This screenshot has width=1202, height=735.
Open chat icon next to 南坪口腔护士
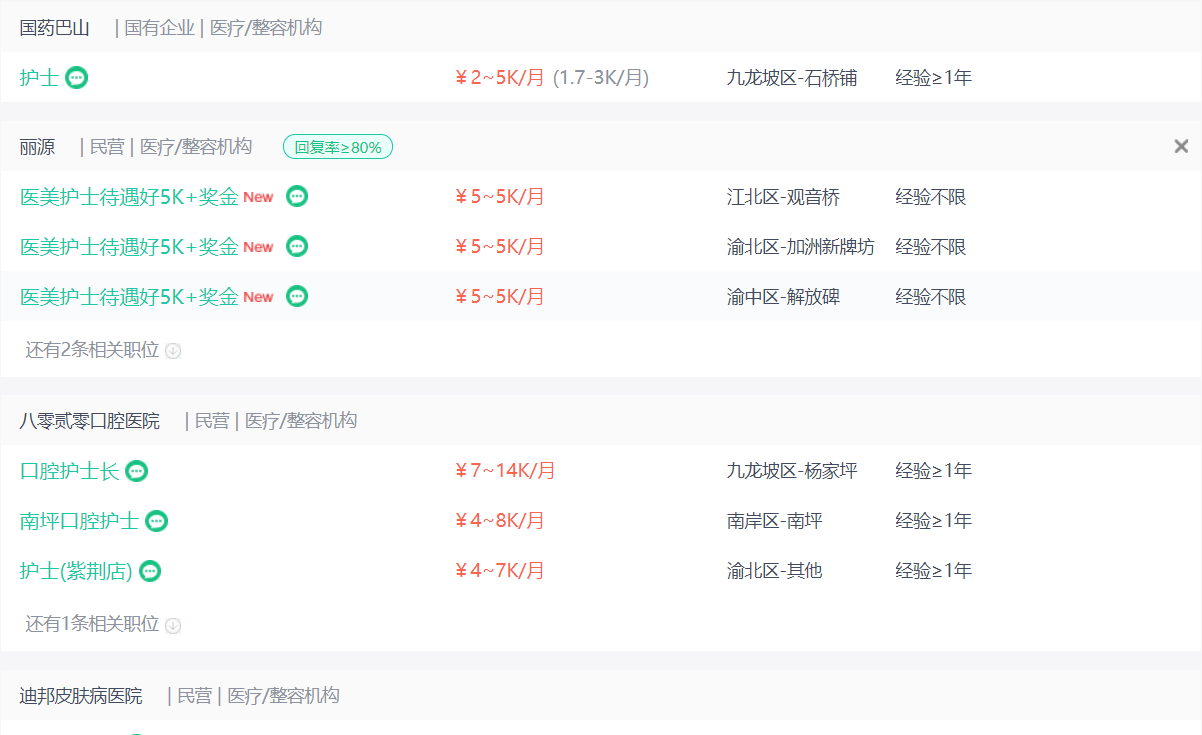(x=156, y=521)
